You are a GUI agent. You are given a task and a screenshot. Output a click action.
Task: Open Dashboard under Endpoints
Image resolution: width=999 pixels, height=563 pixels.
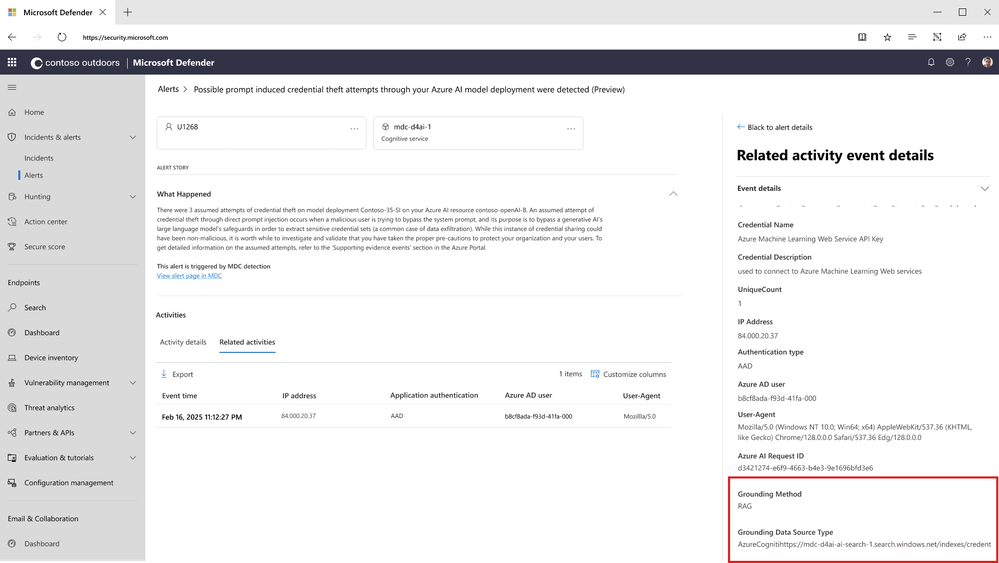[41, 332]
